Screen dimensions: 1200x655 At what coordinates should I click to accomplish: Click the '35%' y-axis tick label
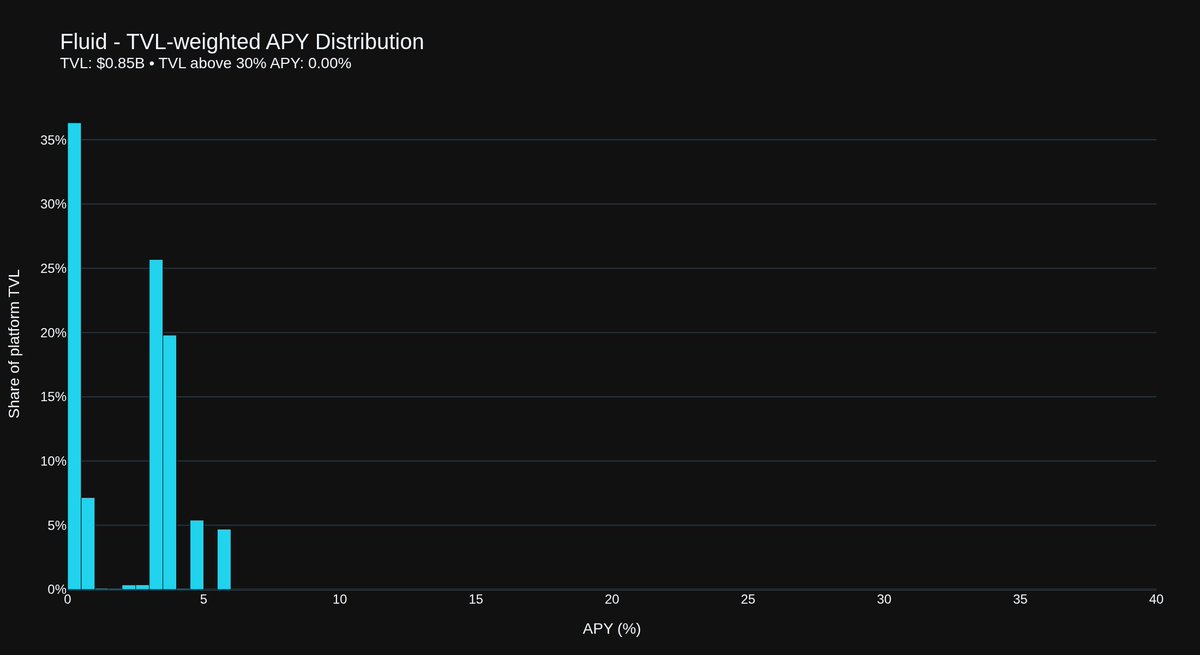(53, 140)
